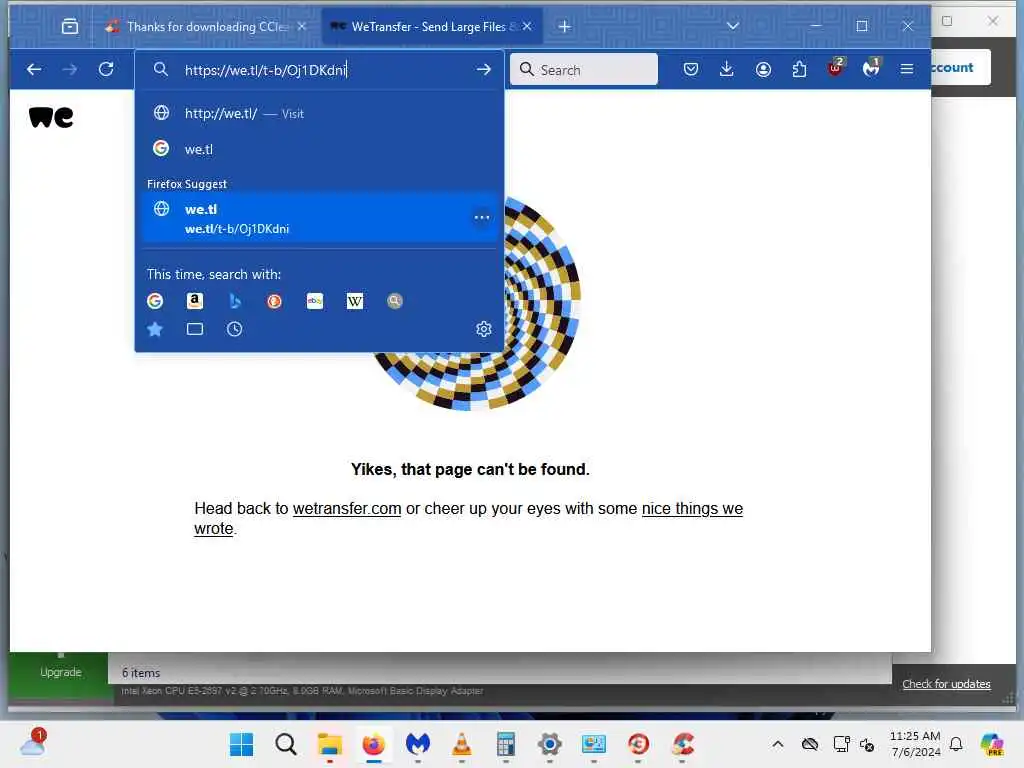
Task: Search this time with DuckDuckGo
Action: click(x=274, y=301)
